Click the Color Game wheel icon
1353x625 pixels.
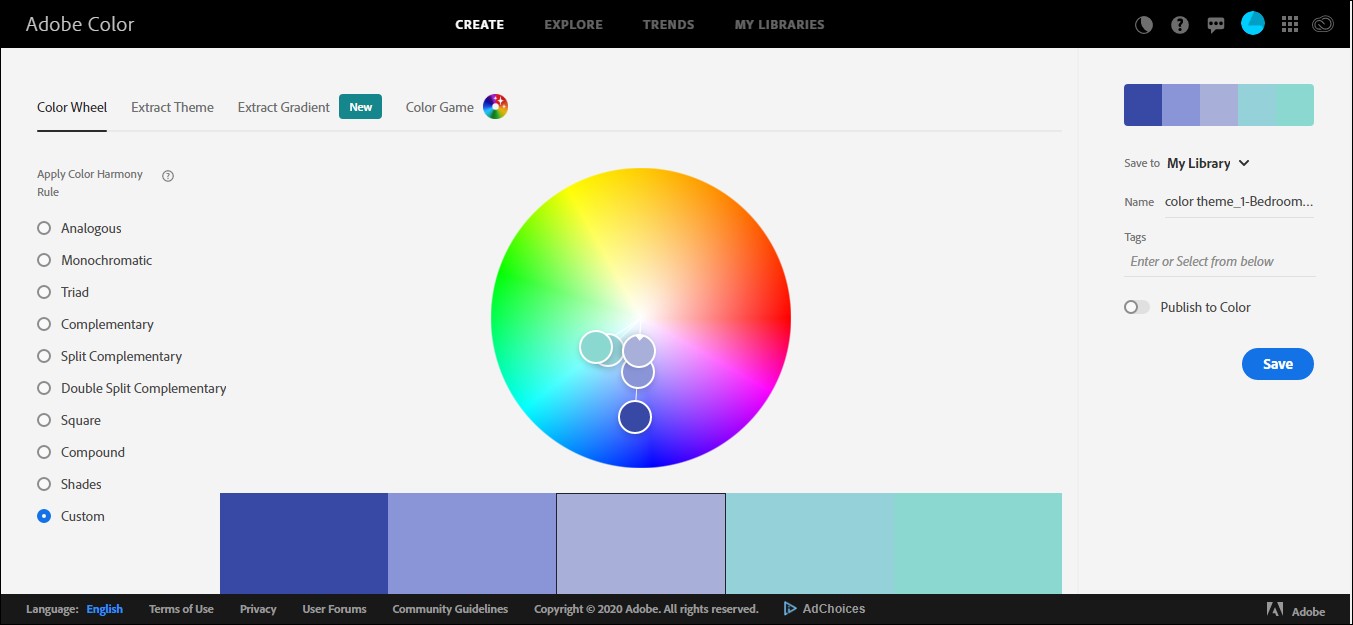coord(496,107)
